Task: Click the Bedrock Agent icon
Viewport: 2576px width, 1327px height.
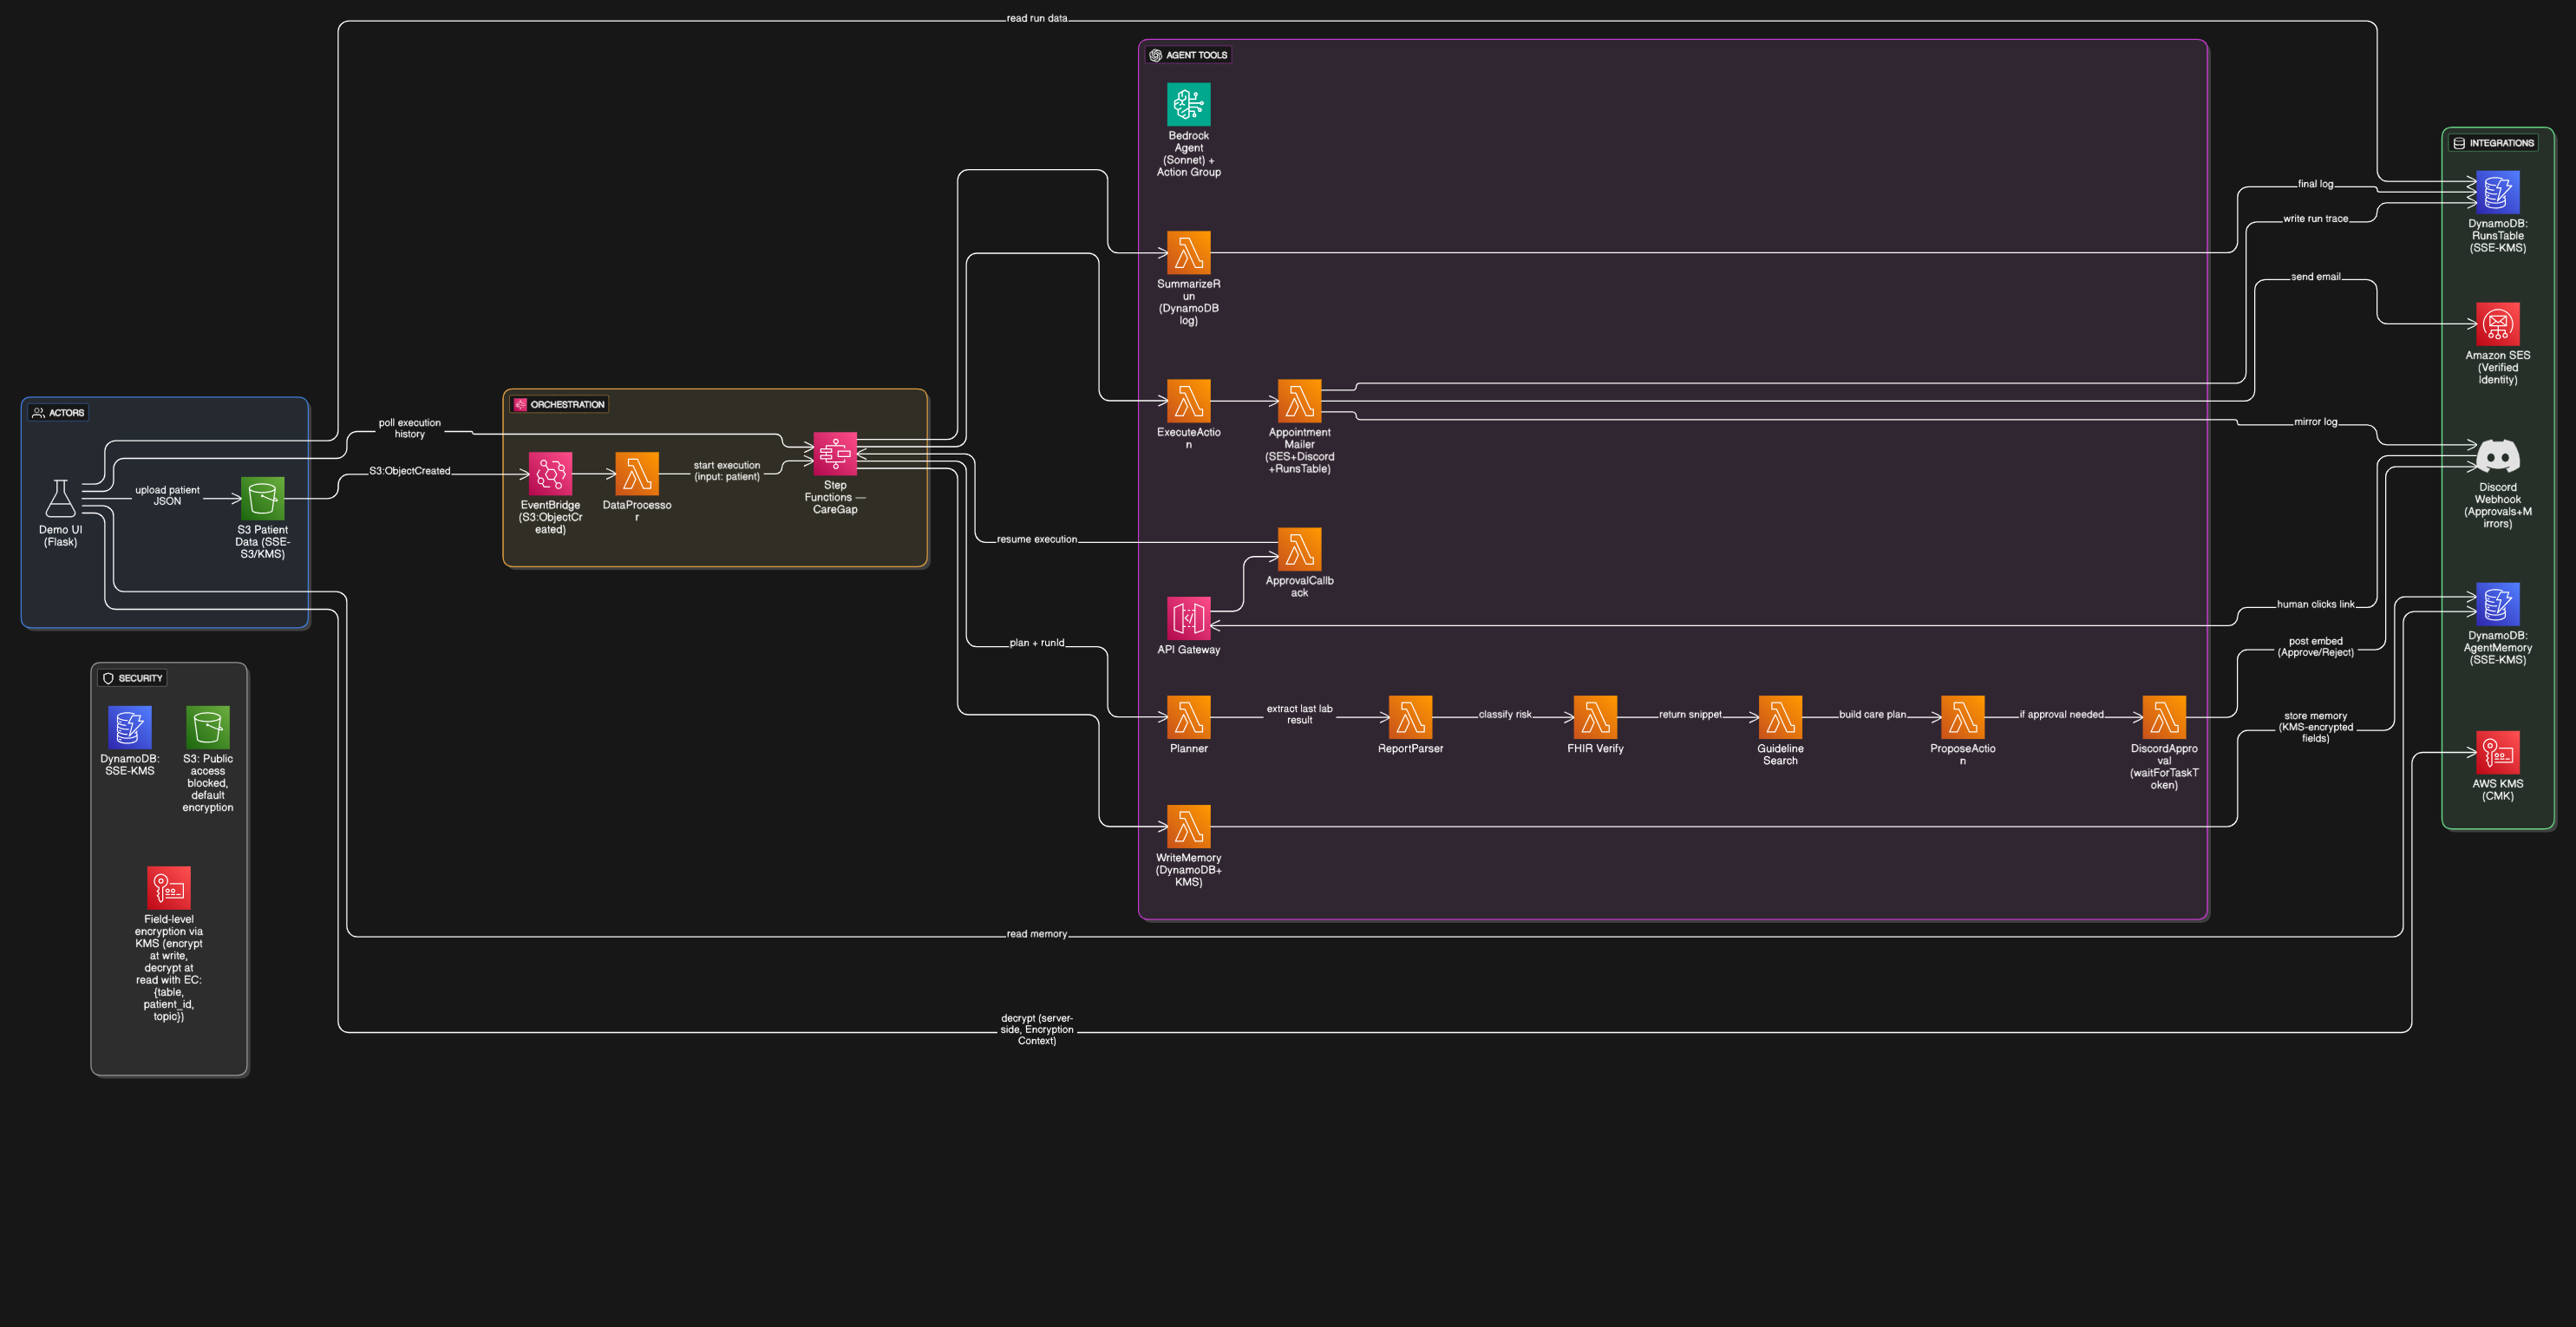Action: coord(1188,104)
